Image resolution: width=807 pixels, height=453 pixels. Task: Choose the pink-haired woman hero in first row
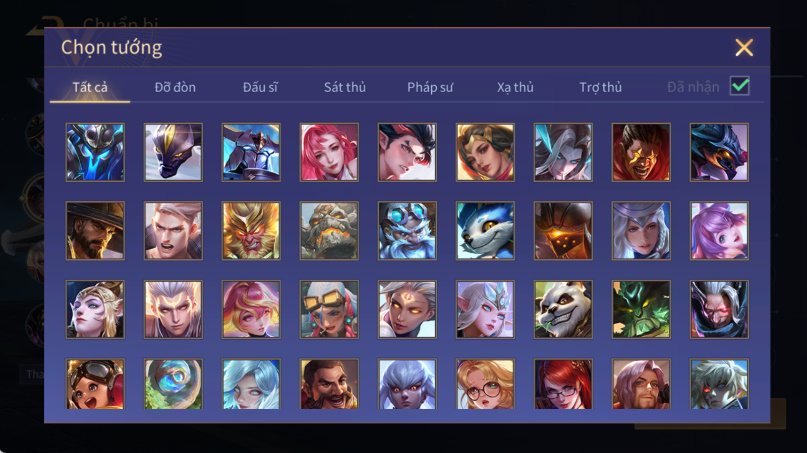click(329, 152)
